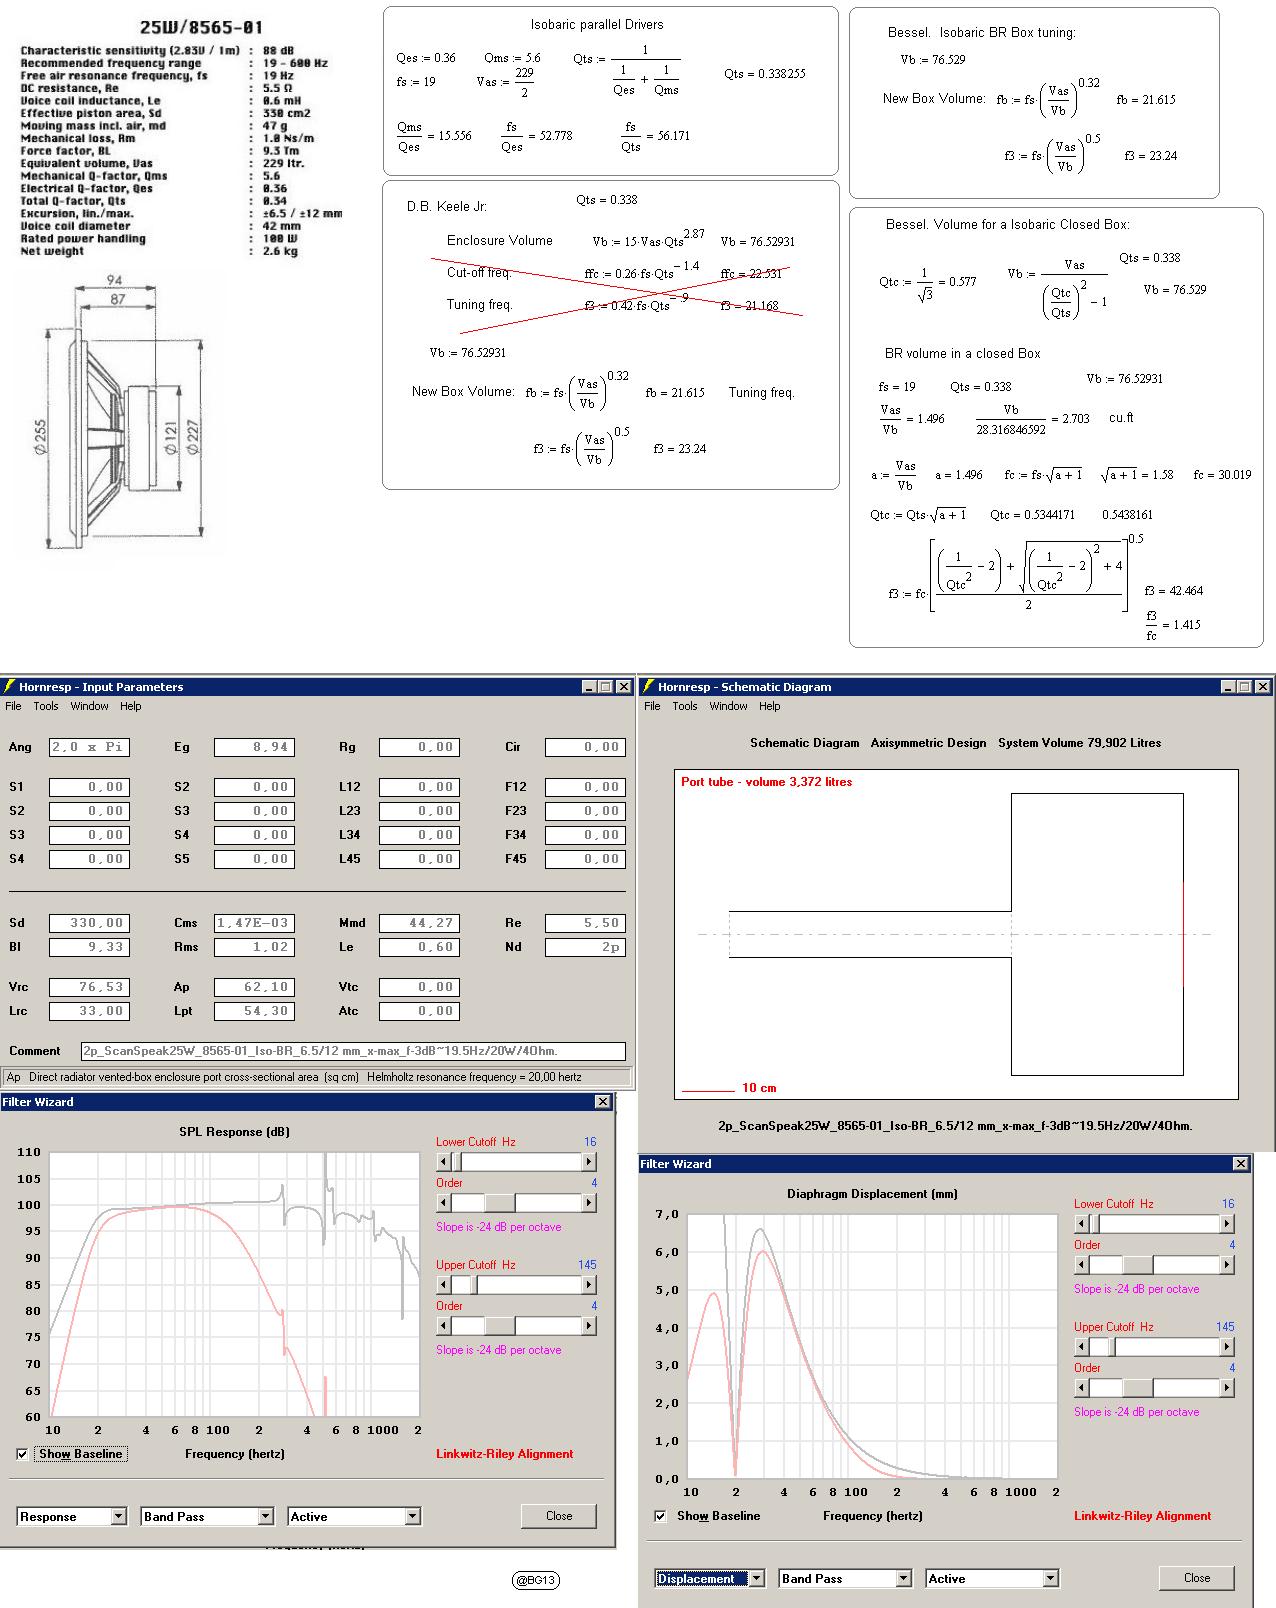Open Window menu in Schematic Diagram window
The width and height of the screenshot is (1276, 1608).
pos(728,706)
